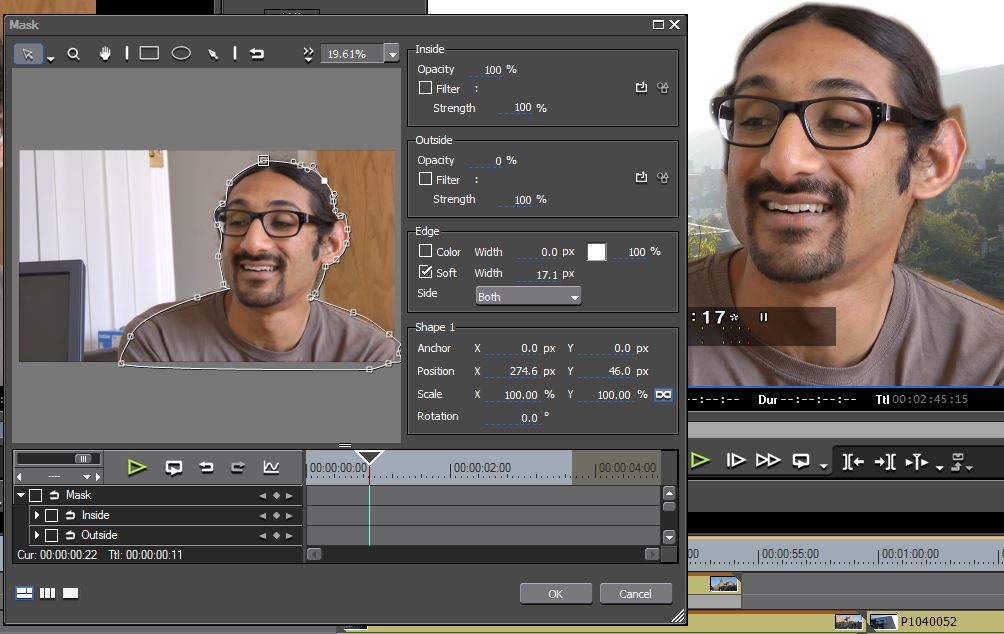Choose the ellipse mask shape tool
This screenshot has width=1004, height=634.
[x=181, y=54]
